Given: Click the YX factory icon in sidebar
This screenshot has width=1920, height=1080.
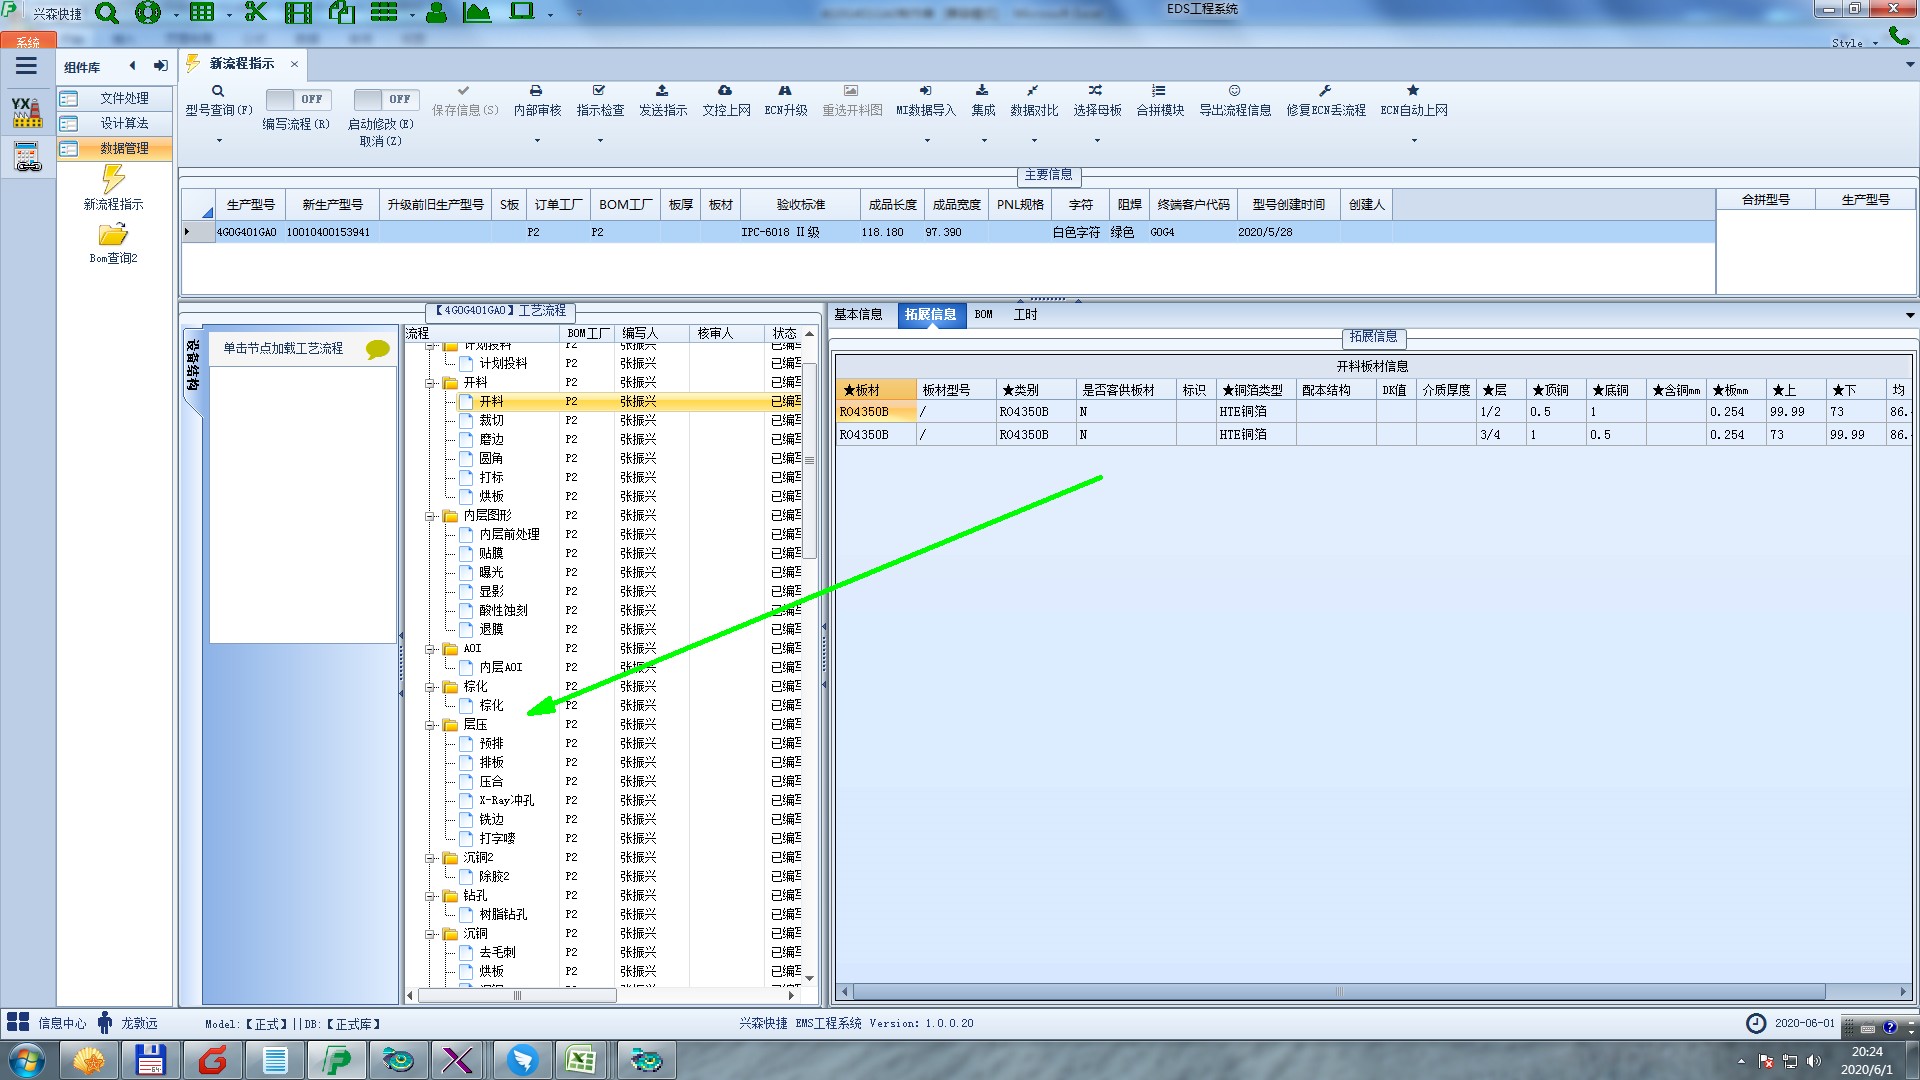Looking at the screenshot, I should click(x=27, y=111).
